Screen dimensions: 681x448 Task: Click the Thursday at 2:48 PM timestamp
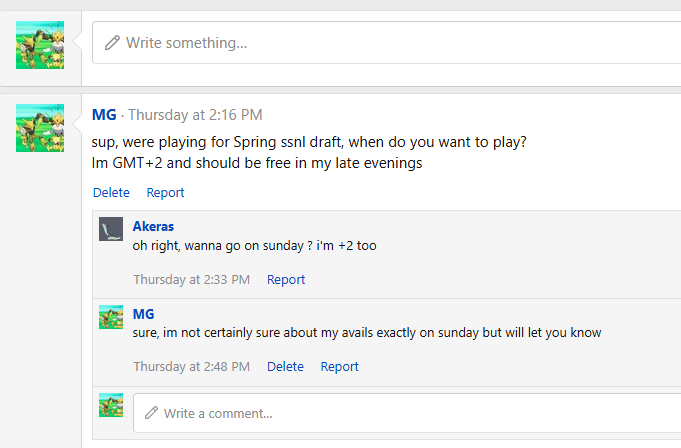click(x=192, y=367)
